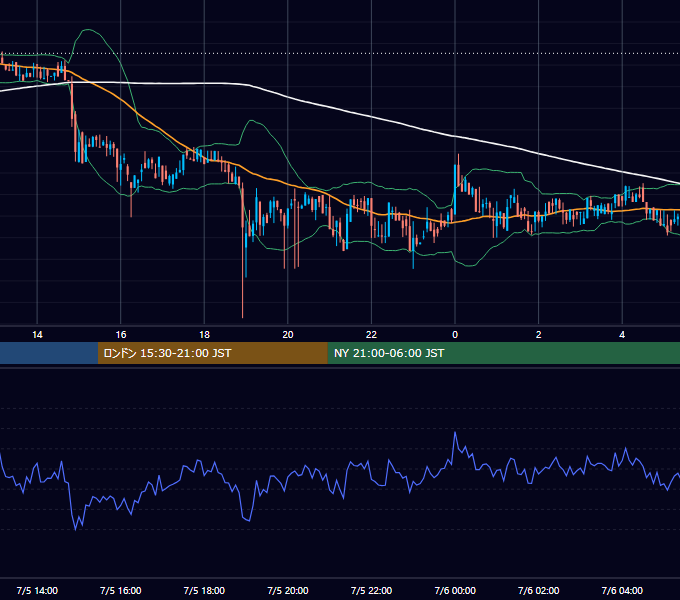Click the 16 hour label on price chart axis

[121, 335]
